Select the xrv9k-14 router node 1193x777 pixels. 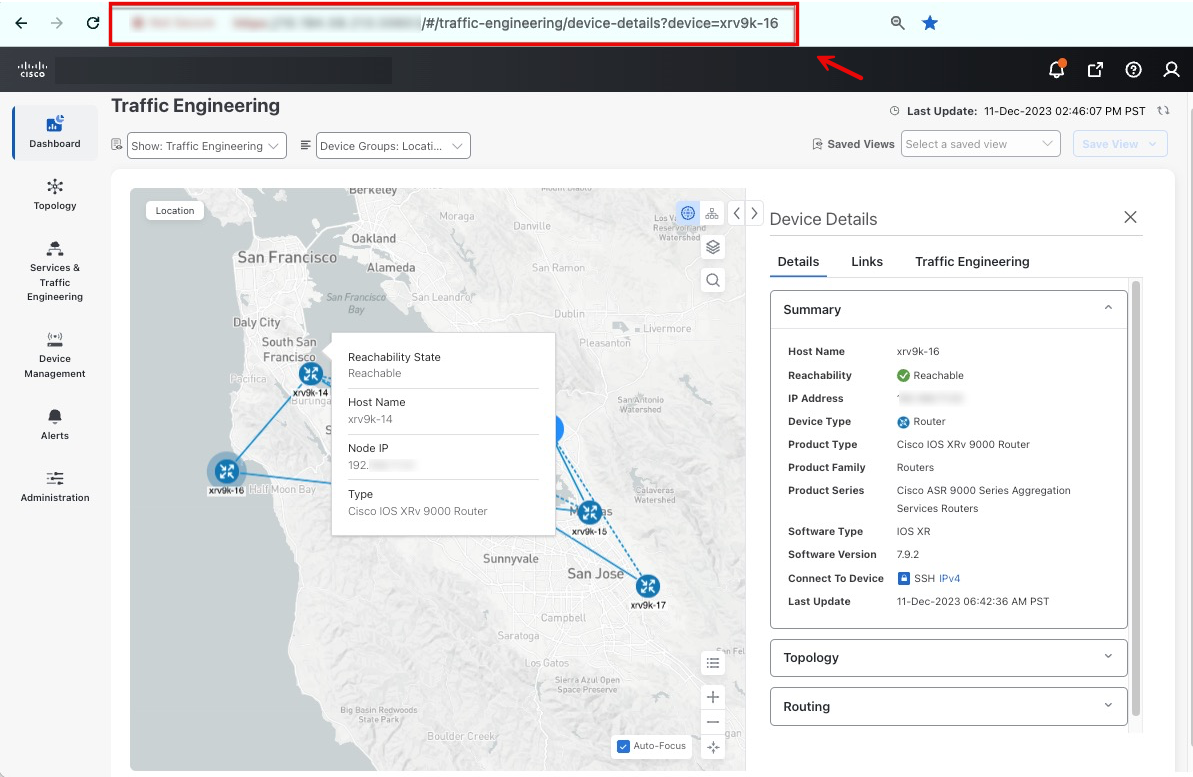pyautogui.click(x=310, y=374)
